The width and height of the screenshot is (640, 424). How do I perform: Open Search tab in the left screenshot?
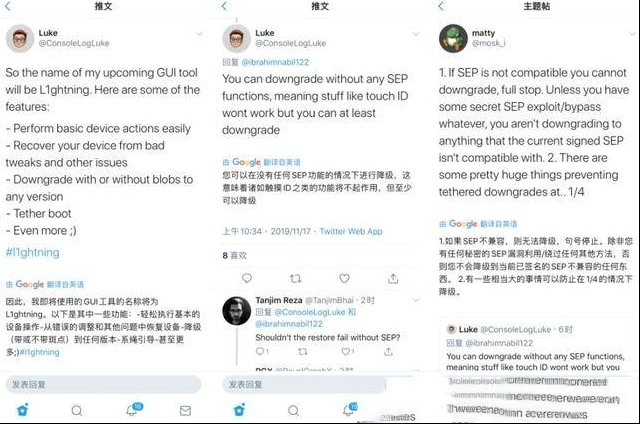(77, 410)
